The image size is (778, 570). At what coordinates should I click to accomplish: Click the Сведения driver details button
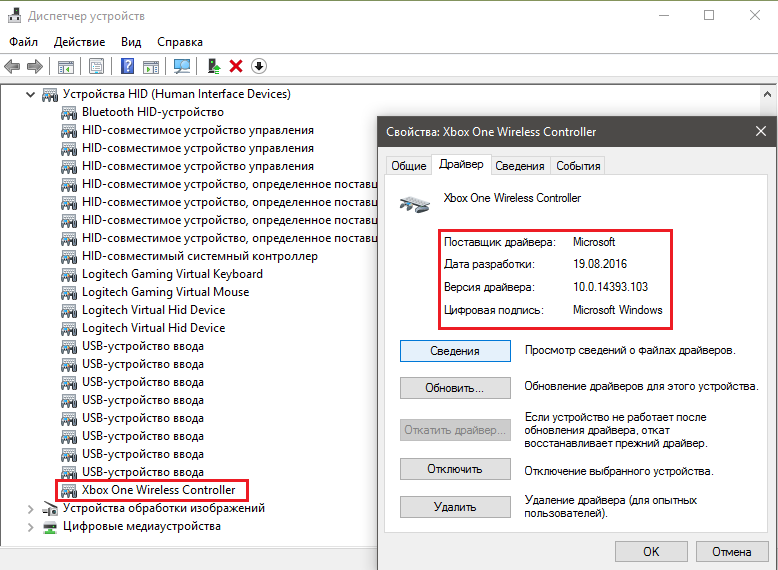[x=455, y=351]
